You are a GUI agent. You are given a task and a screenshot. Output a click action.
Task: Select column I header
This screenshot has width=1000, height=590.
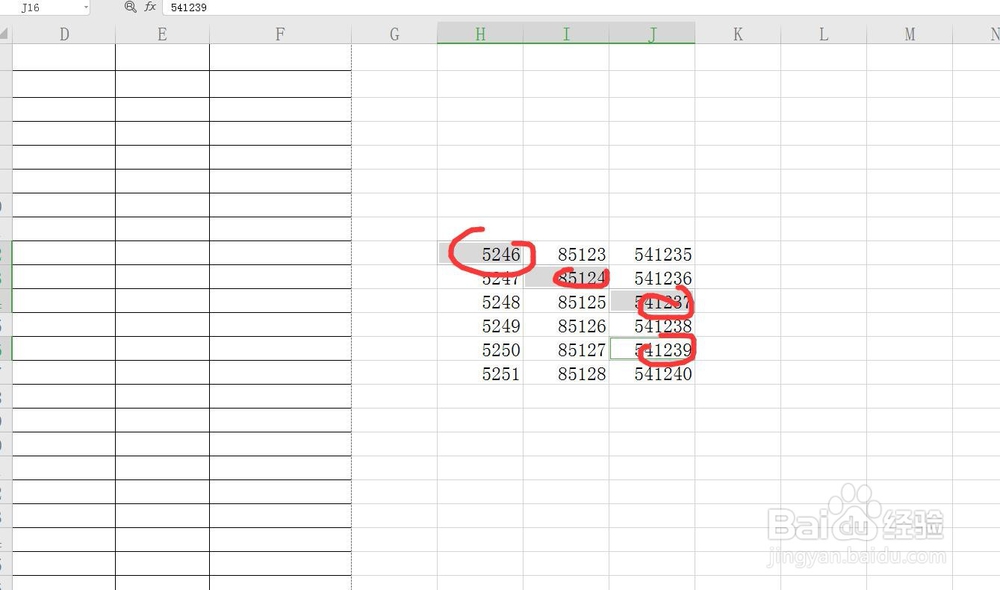click(x=566, y=34)
